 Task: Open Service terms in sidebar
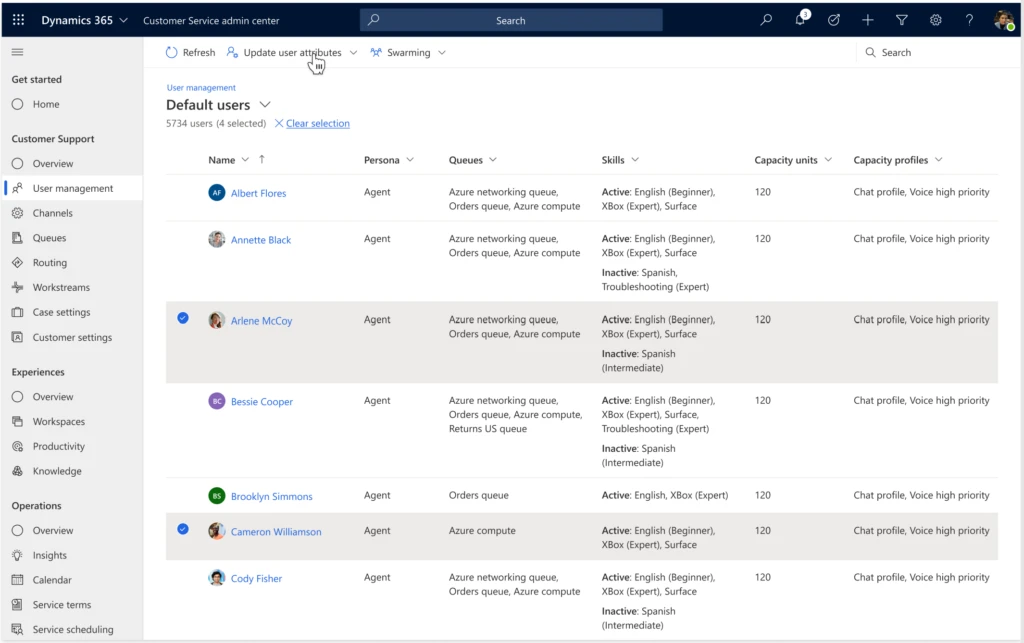(x=61, y=605)
